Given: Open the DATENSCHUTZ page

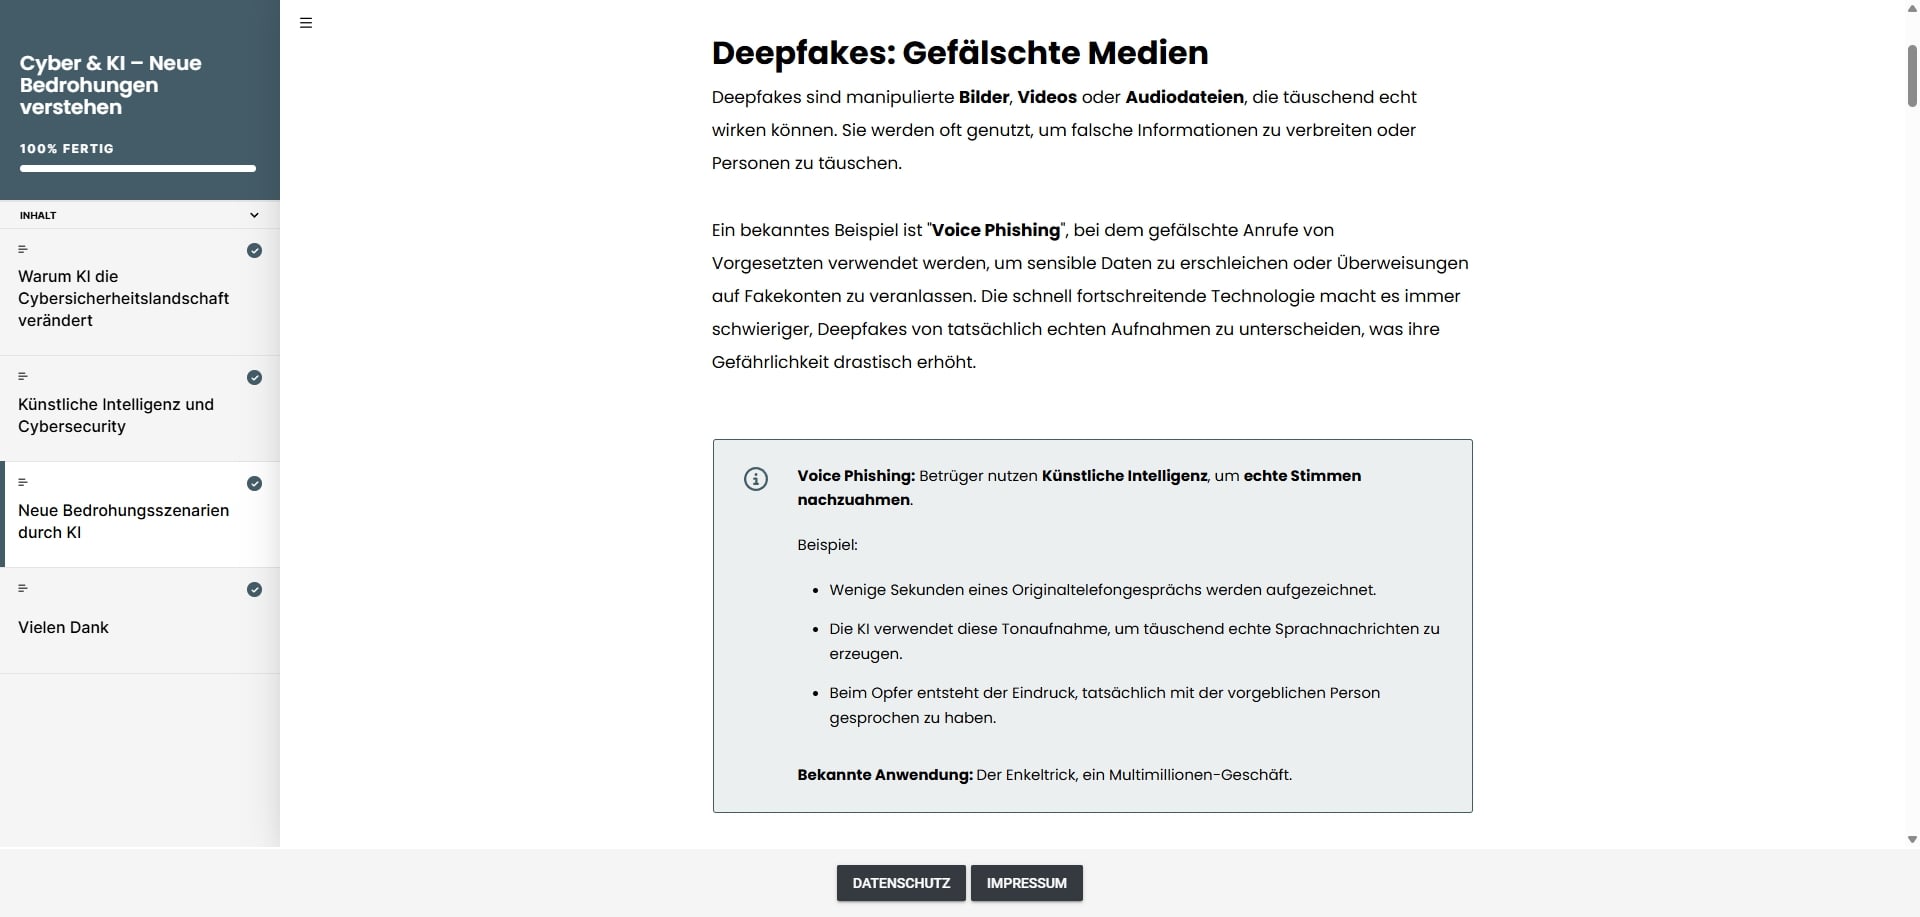Looking at the screenshot, I should (900, 883).
